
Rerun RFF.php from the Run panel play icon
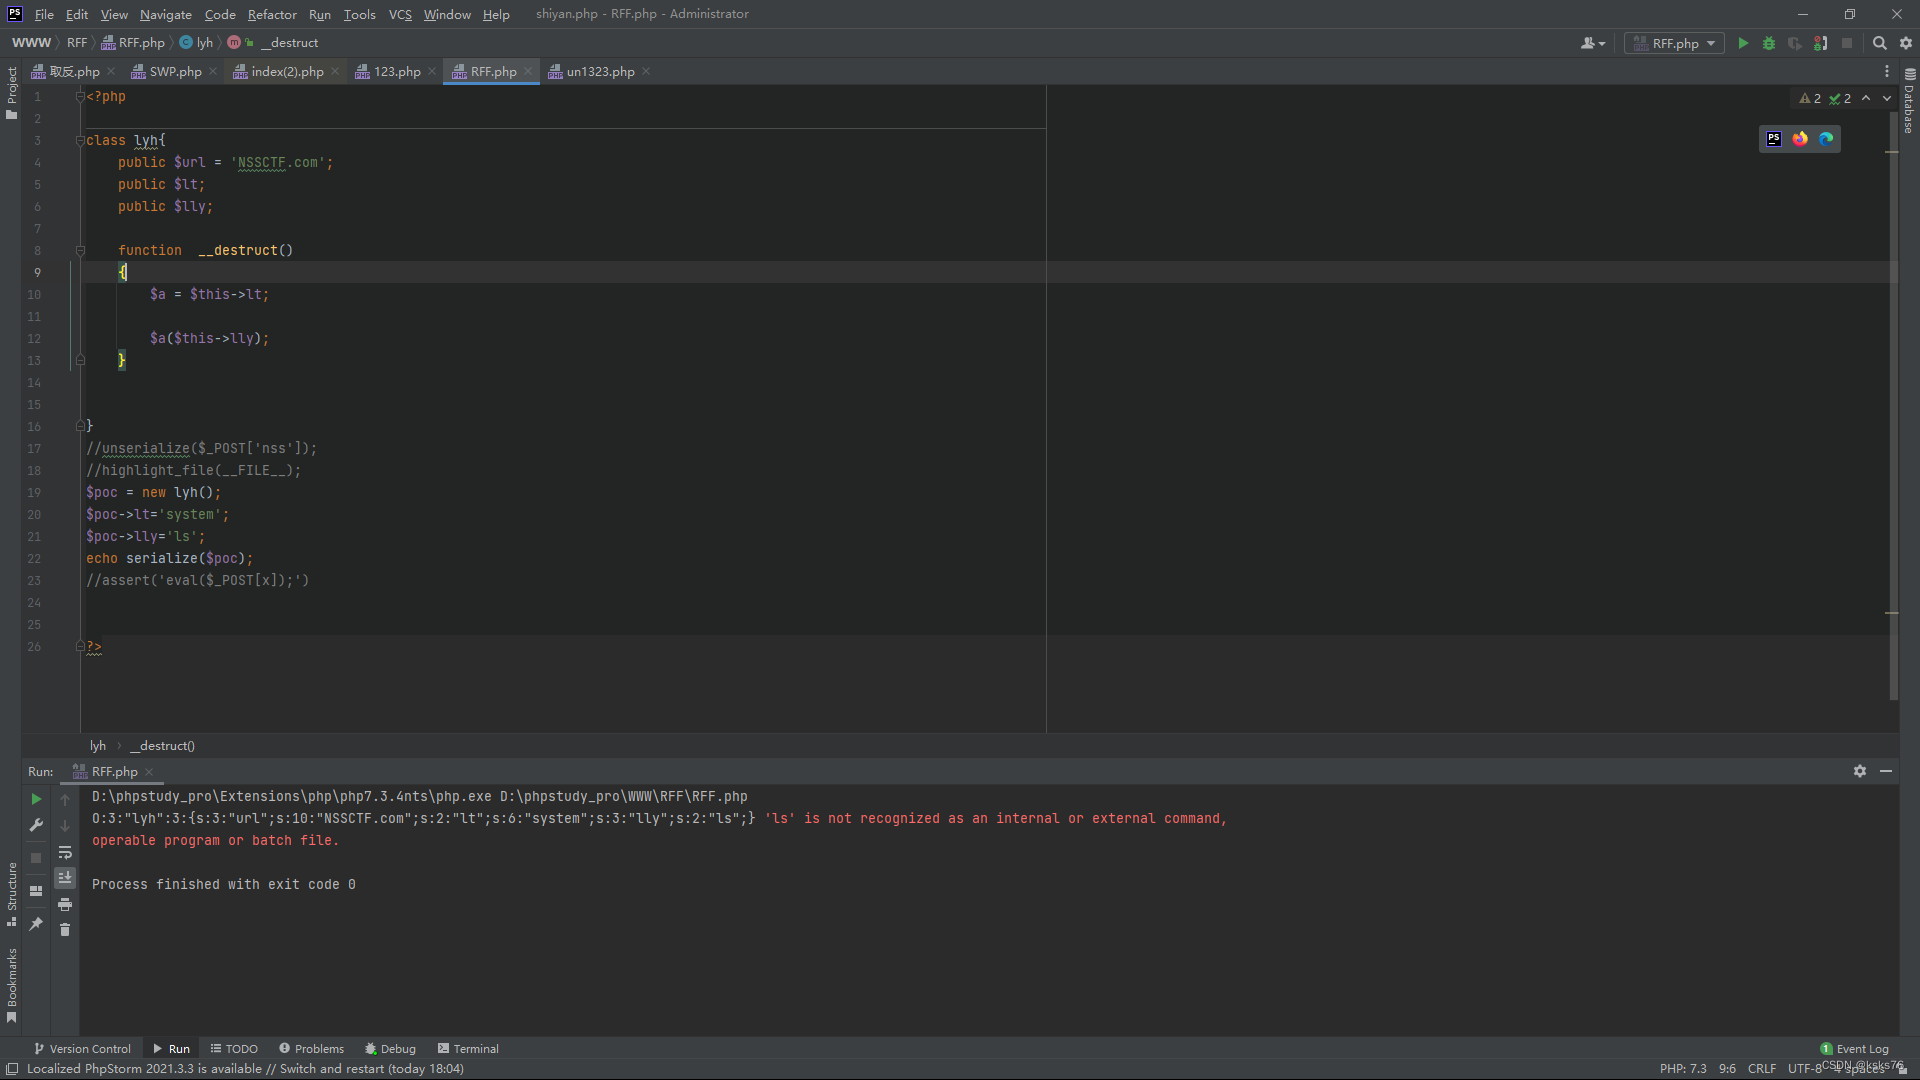click(36, 799)
